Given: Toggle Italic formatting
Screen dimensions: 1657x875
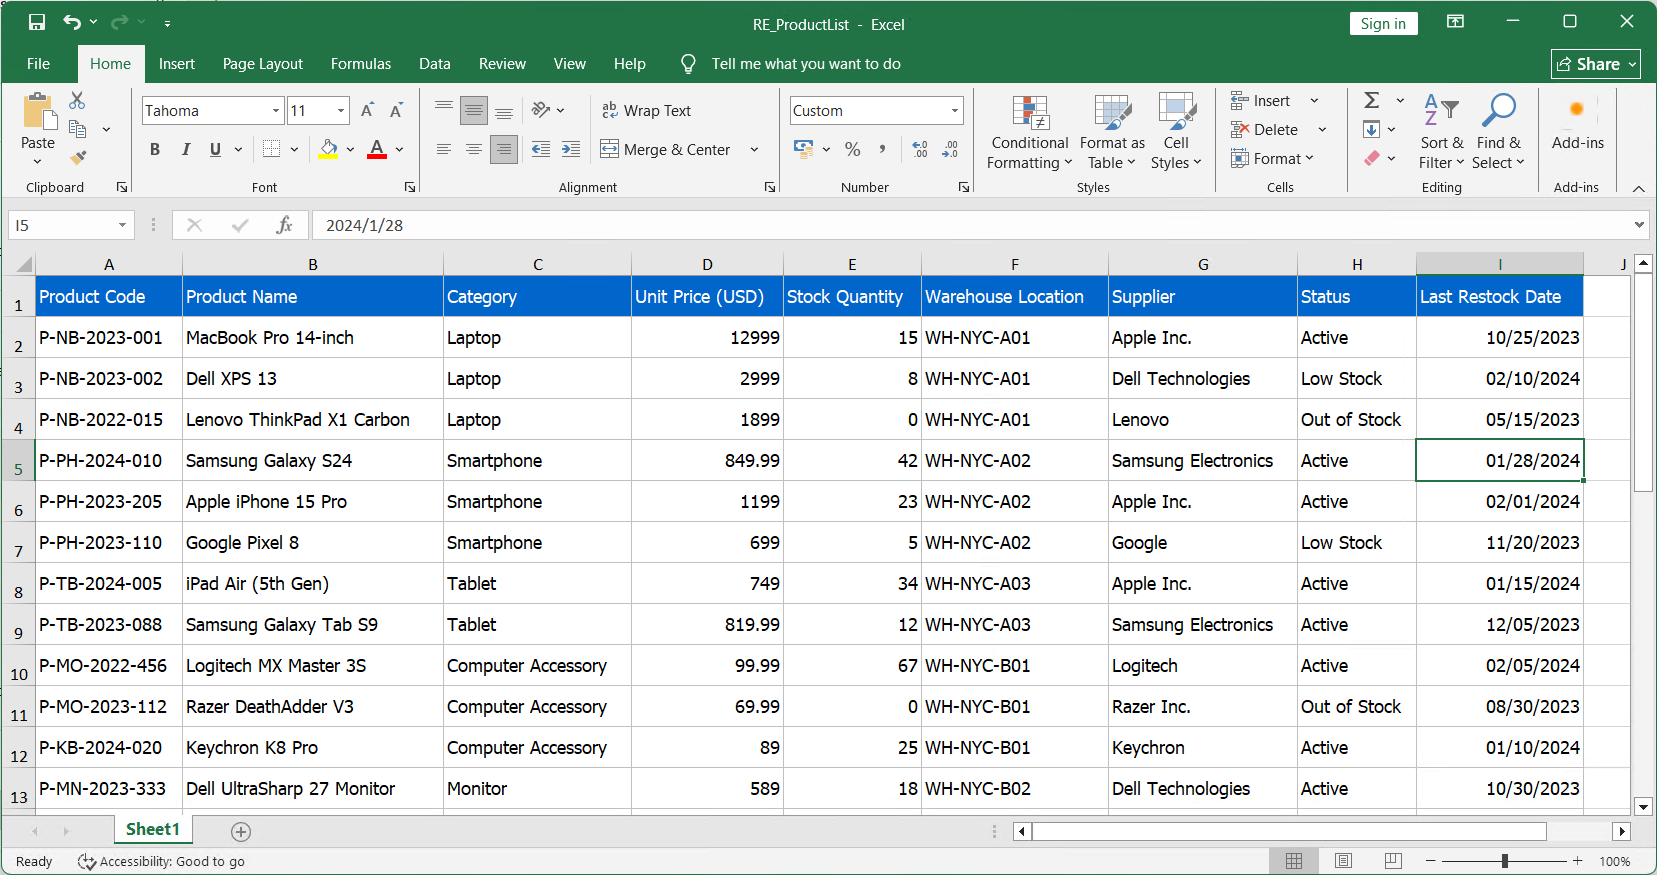Looking at the screenshot, I should pos(185,149).
